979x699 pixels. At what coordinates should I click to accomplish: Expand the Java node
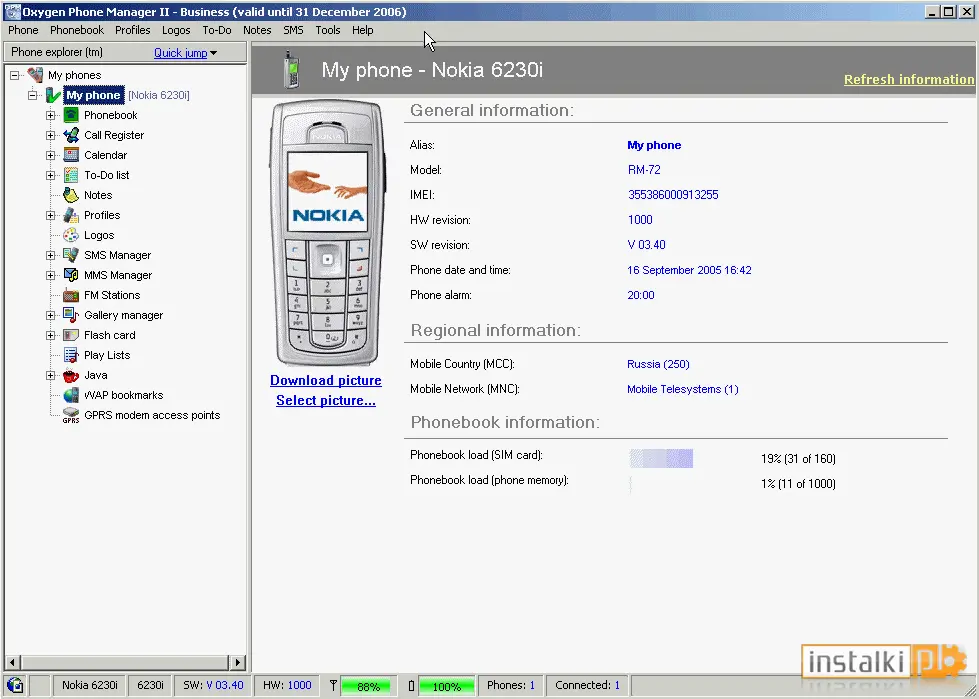click(51, 375)
